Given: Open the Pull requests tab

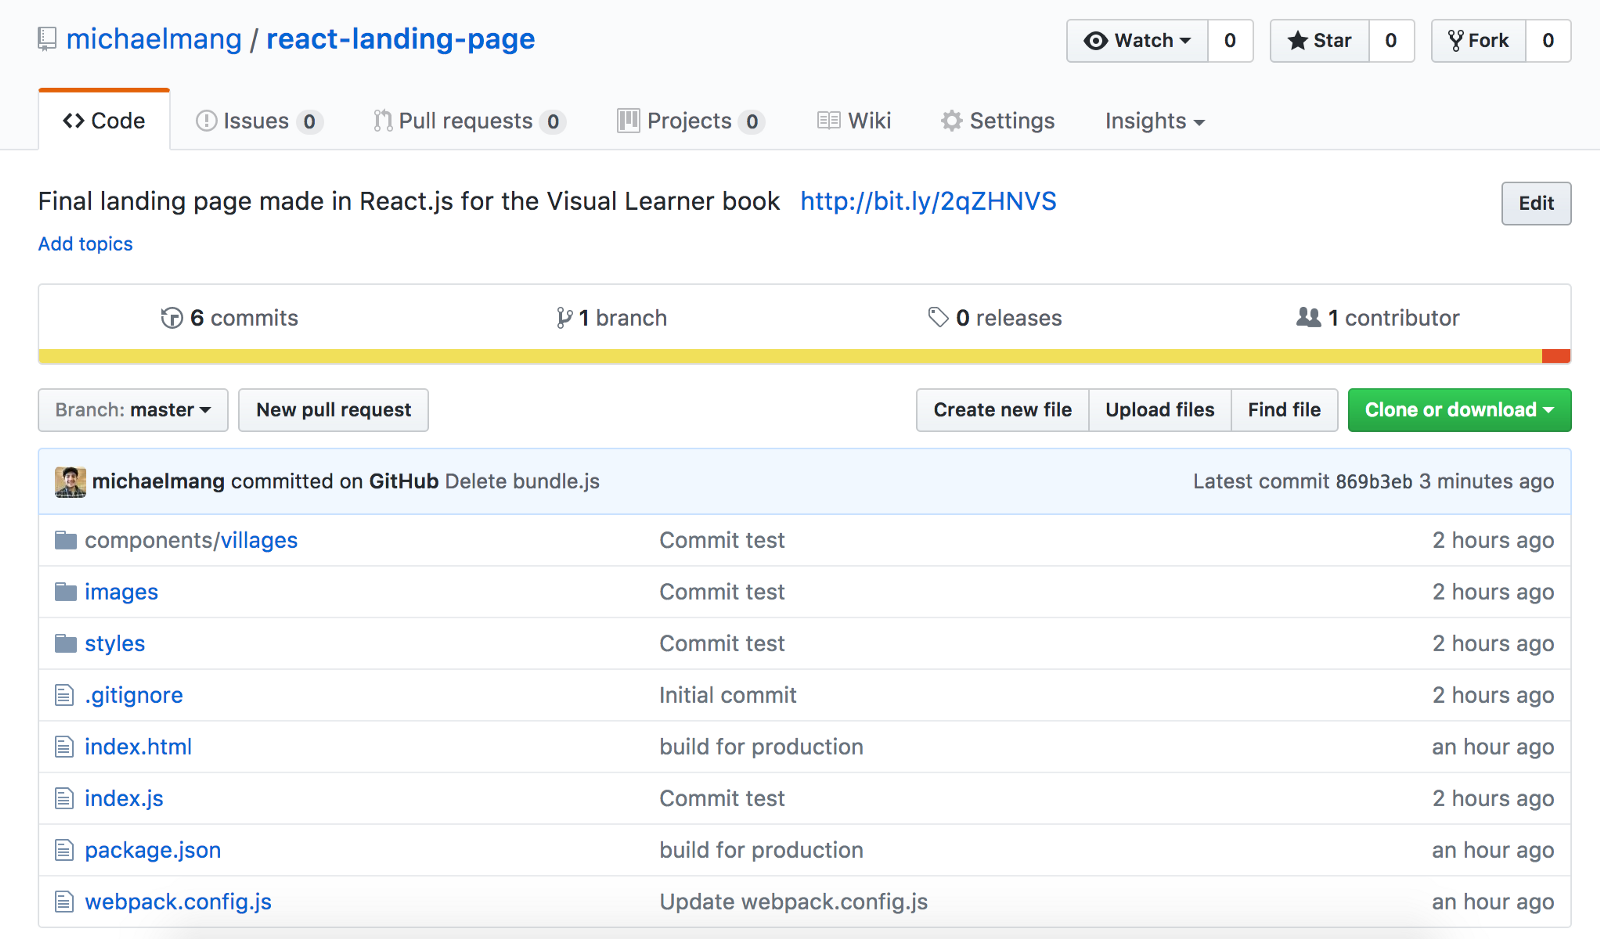Looking at the screenshot, I should coord(468,121).
